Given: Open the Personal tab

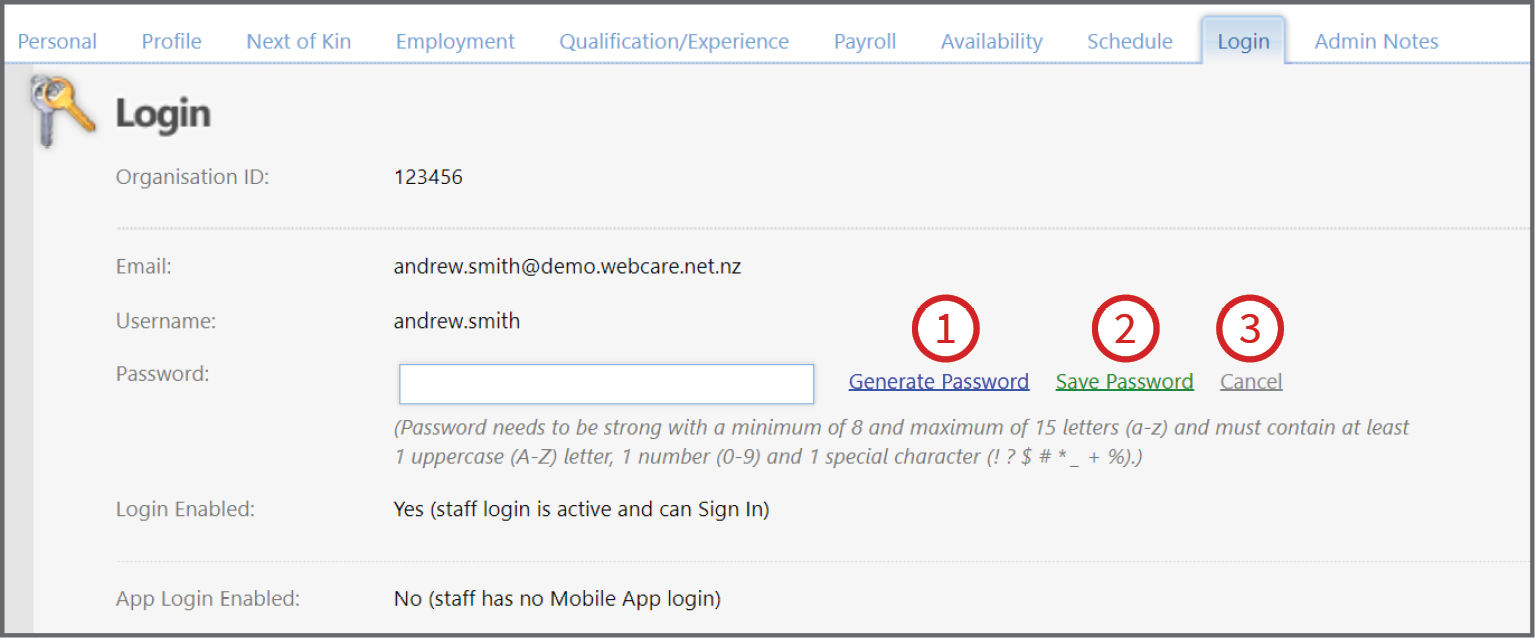Looking at the screenshot, I should coord(57,41).
